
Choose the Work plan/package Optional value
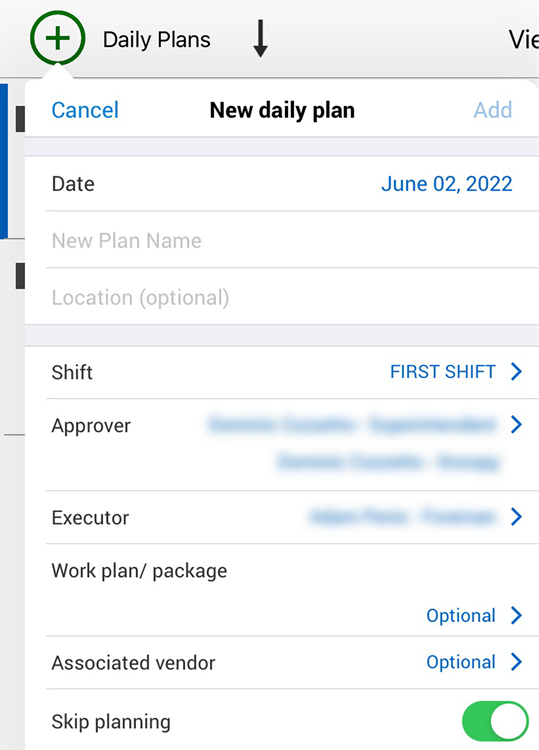[461, 616]
